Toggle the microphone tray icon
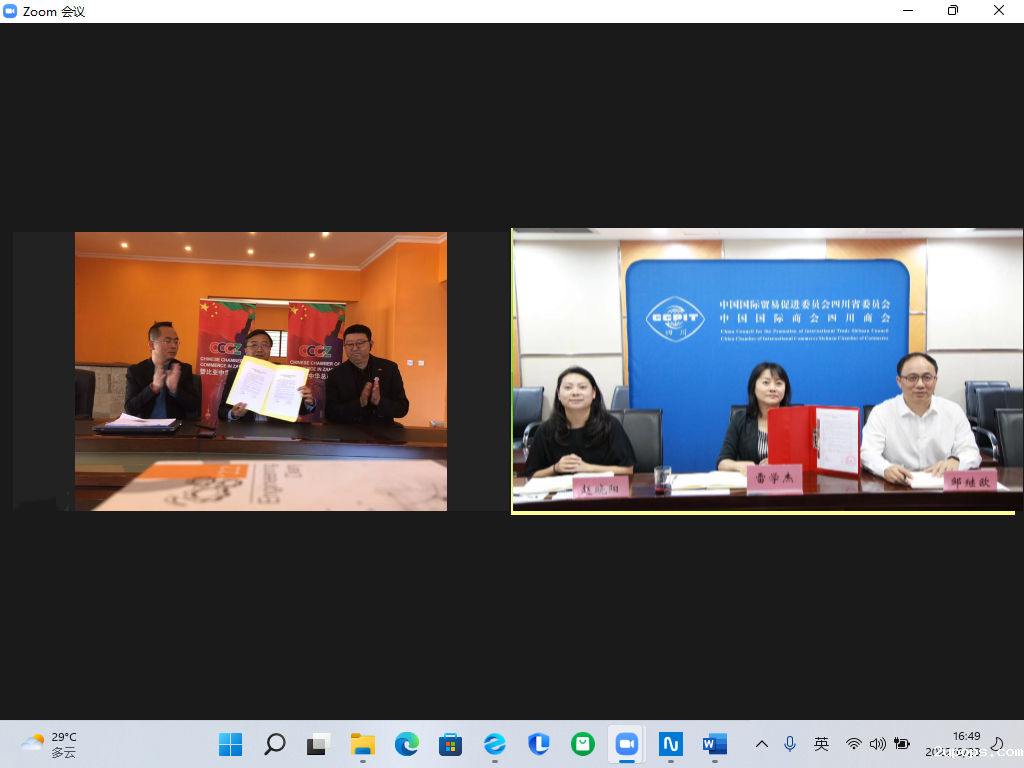The width and height of the screenshot is (1024, 768). pos(790,744)
